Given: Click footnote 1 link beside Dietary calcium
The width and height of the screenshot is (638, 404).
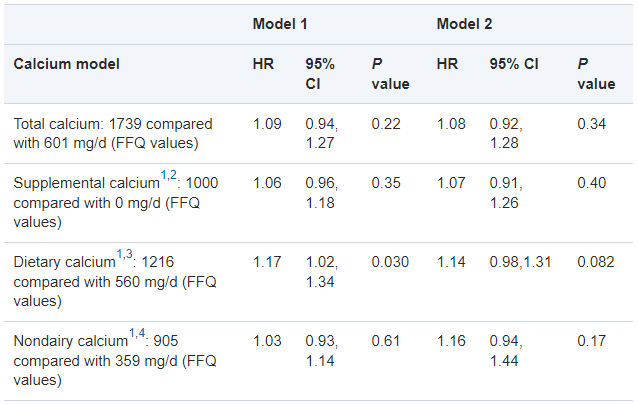Looking at the screenshot, I should pos(118,255).
